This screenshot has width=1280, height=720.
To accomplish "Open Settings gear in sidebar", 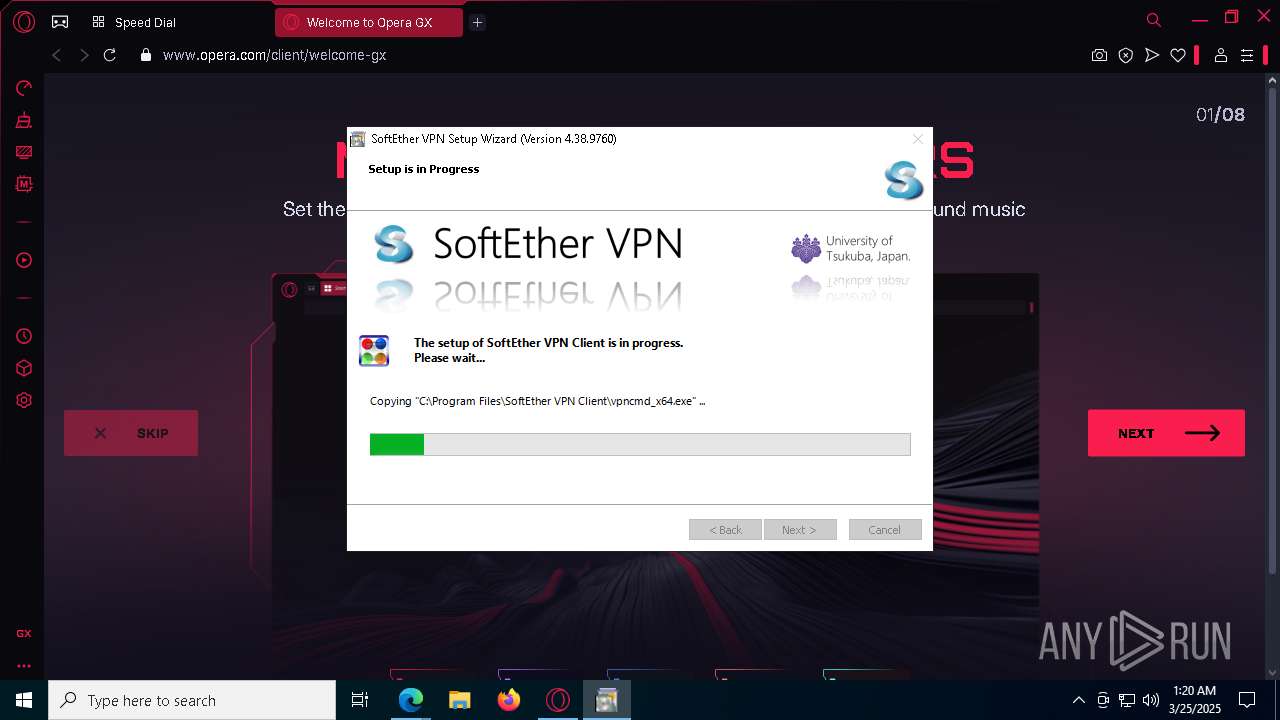I will [x=24, y=400].
